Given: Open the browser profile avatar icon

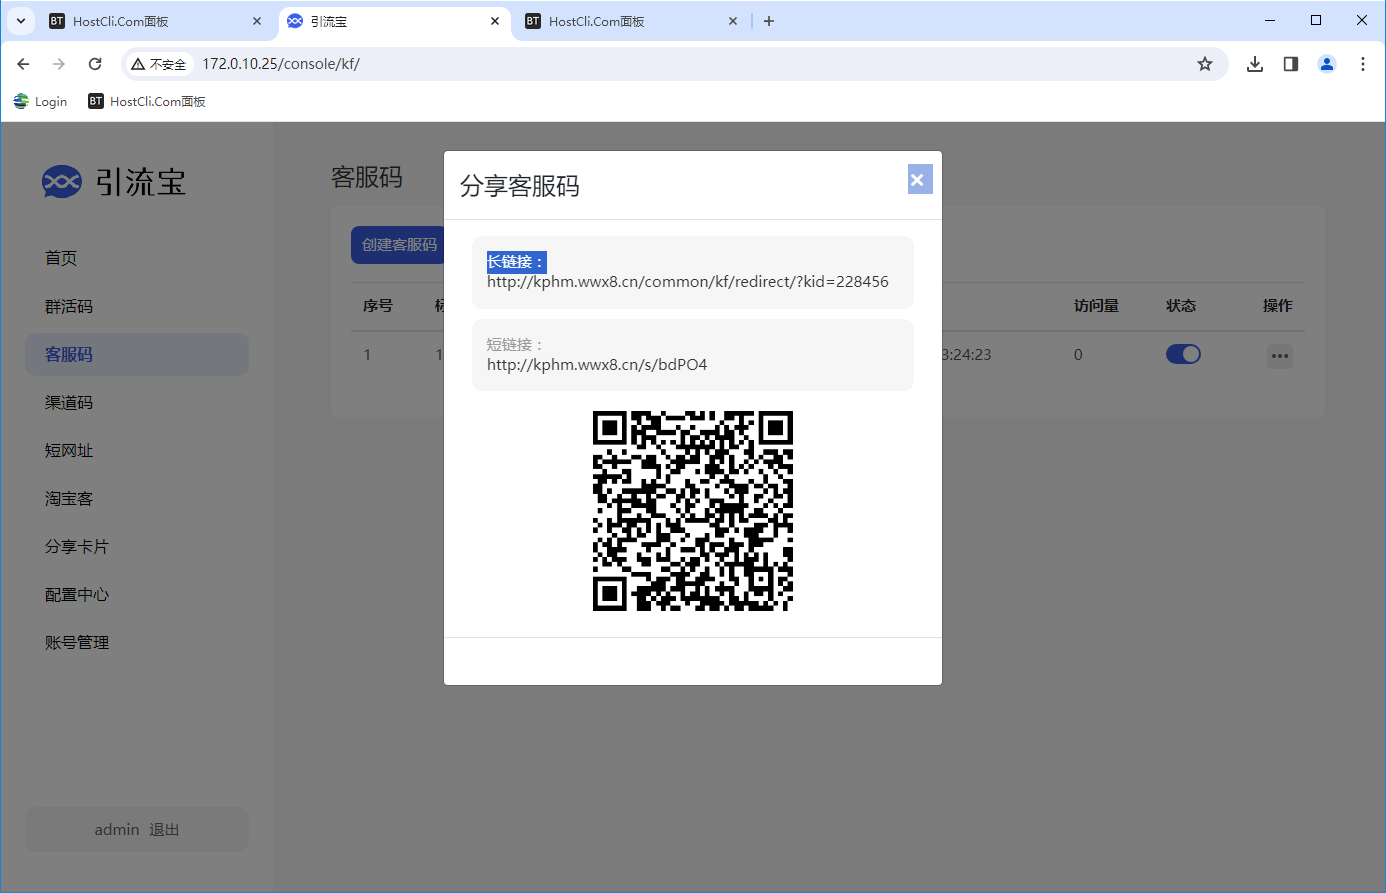Looking at the screenshot, I should coord(1326,63).
